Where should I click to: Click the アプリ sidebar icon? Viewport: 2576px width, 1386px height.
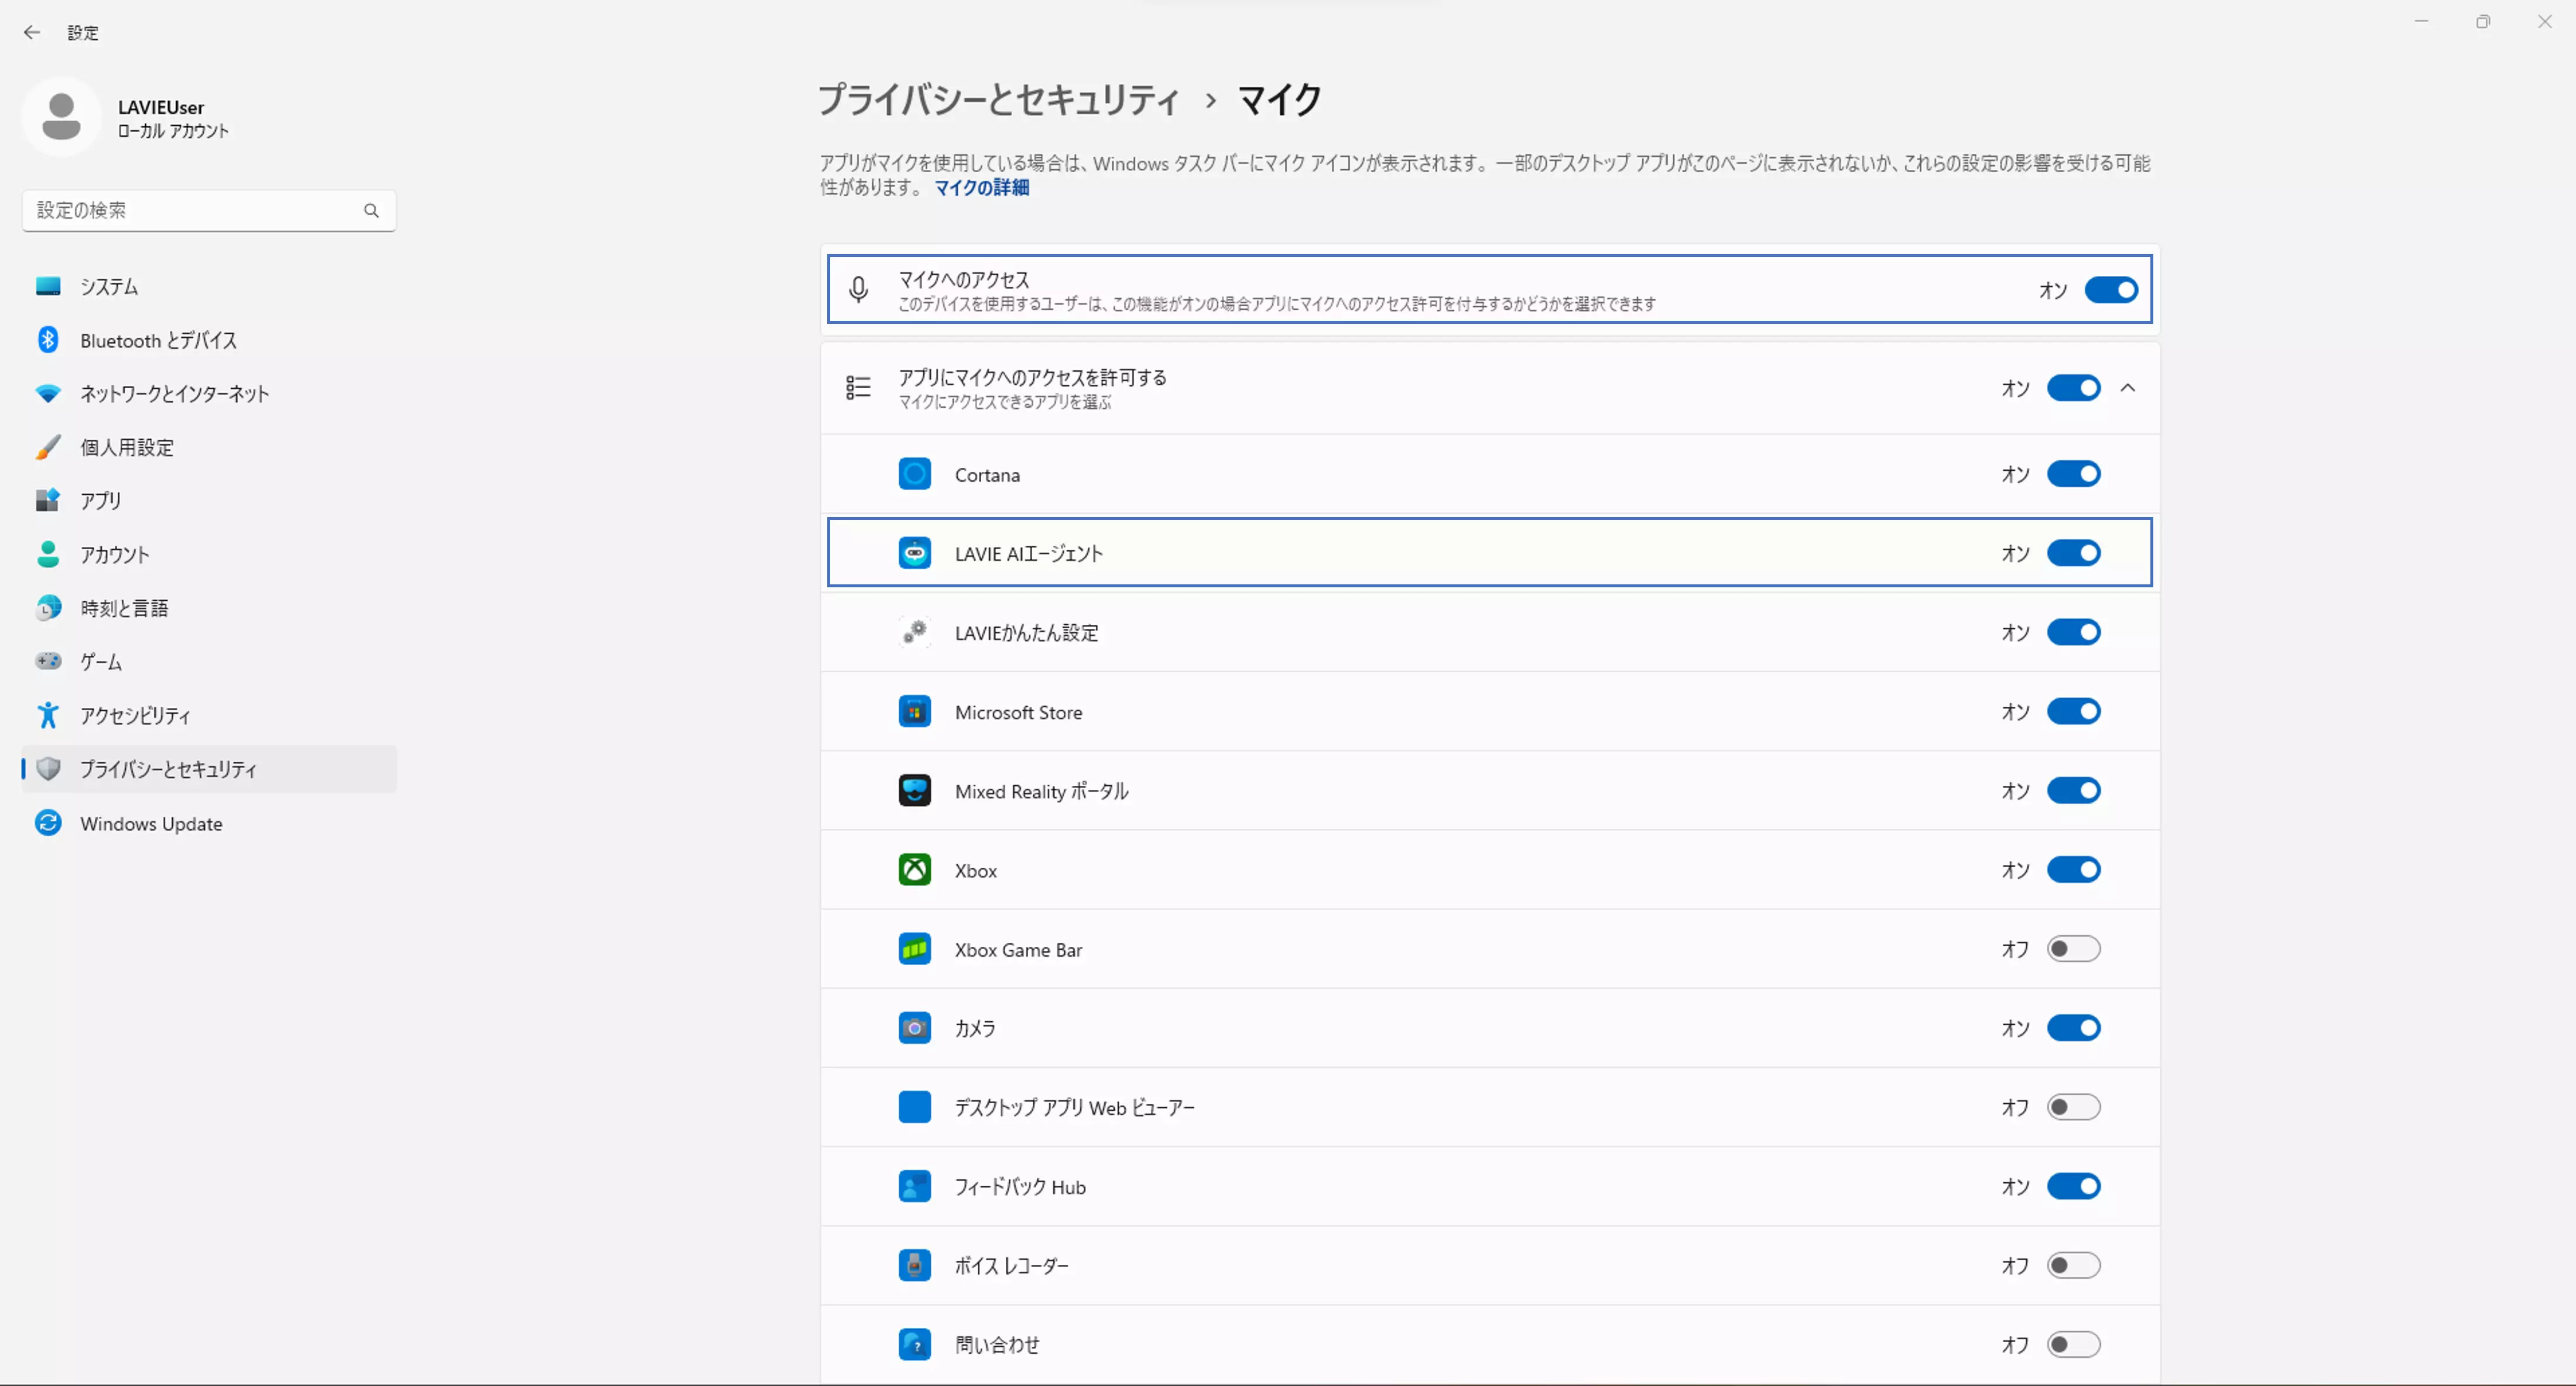click(48, 500)
